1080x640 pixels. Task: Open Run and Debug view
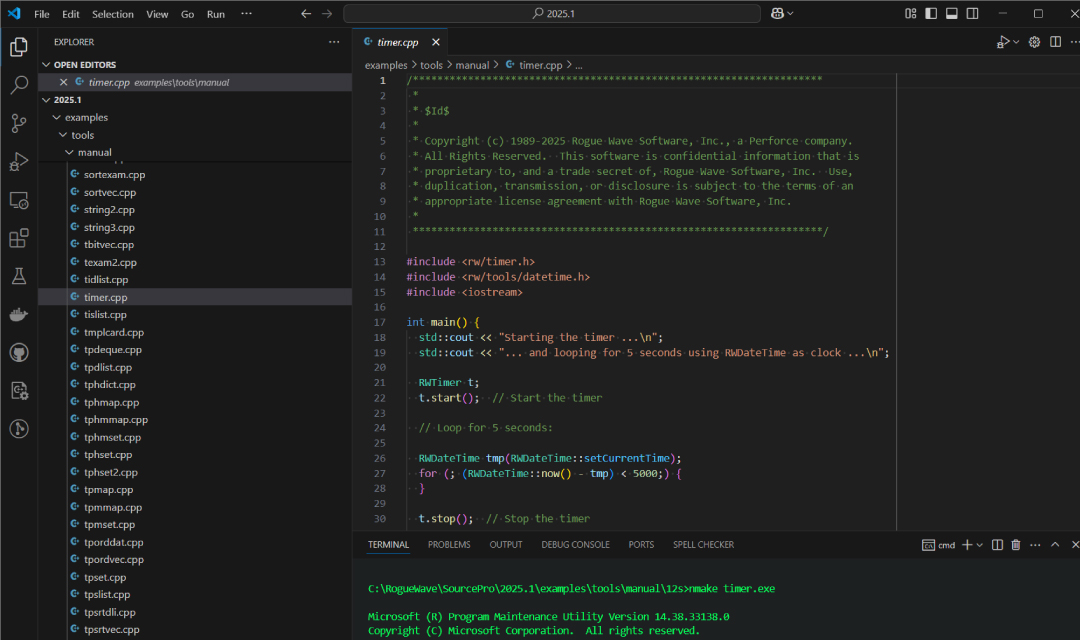pyautogui.click(x=18, y=161)
